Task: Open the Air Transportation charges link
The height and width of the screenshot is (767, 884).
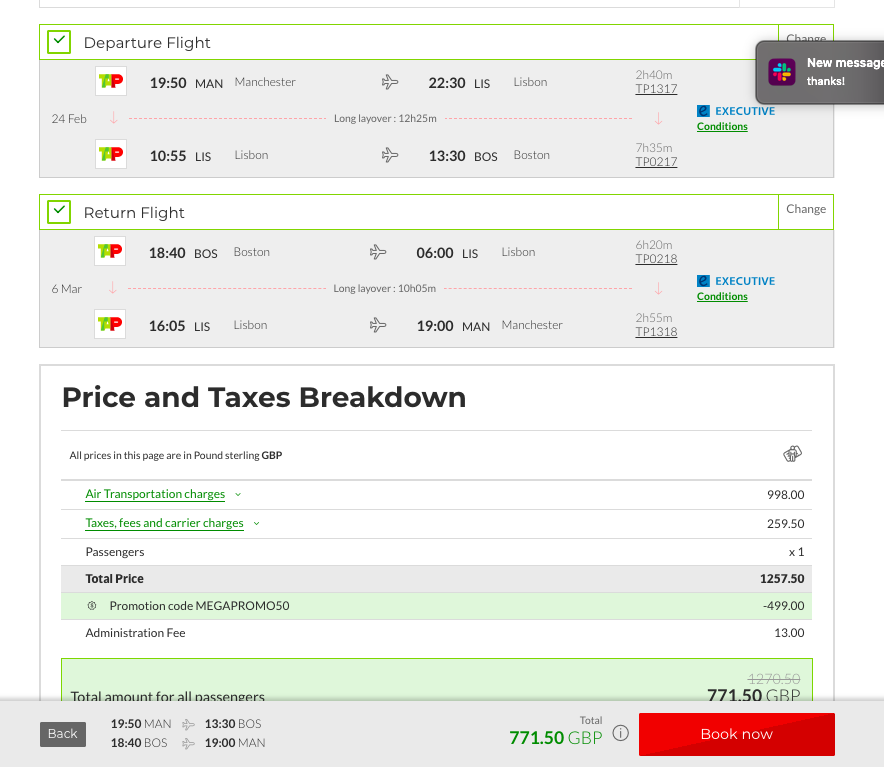Action: [155, 494]
